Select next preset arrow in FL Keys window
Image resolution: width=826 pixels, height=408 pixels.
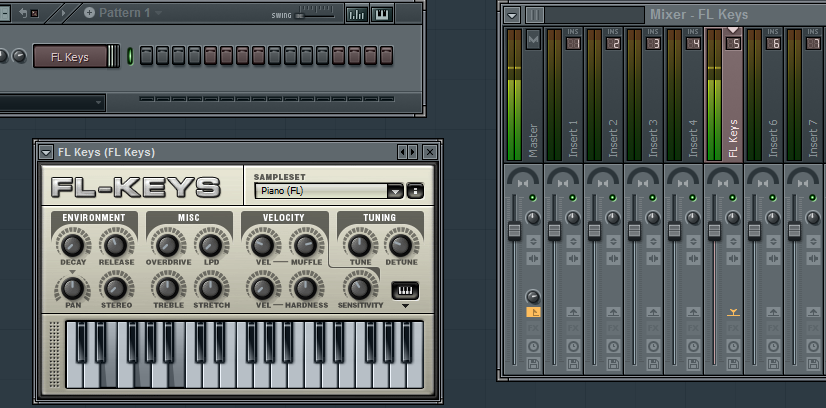tap(412, 152)
